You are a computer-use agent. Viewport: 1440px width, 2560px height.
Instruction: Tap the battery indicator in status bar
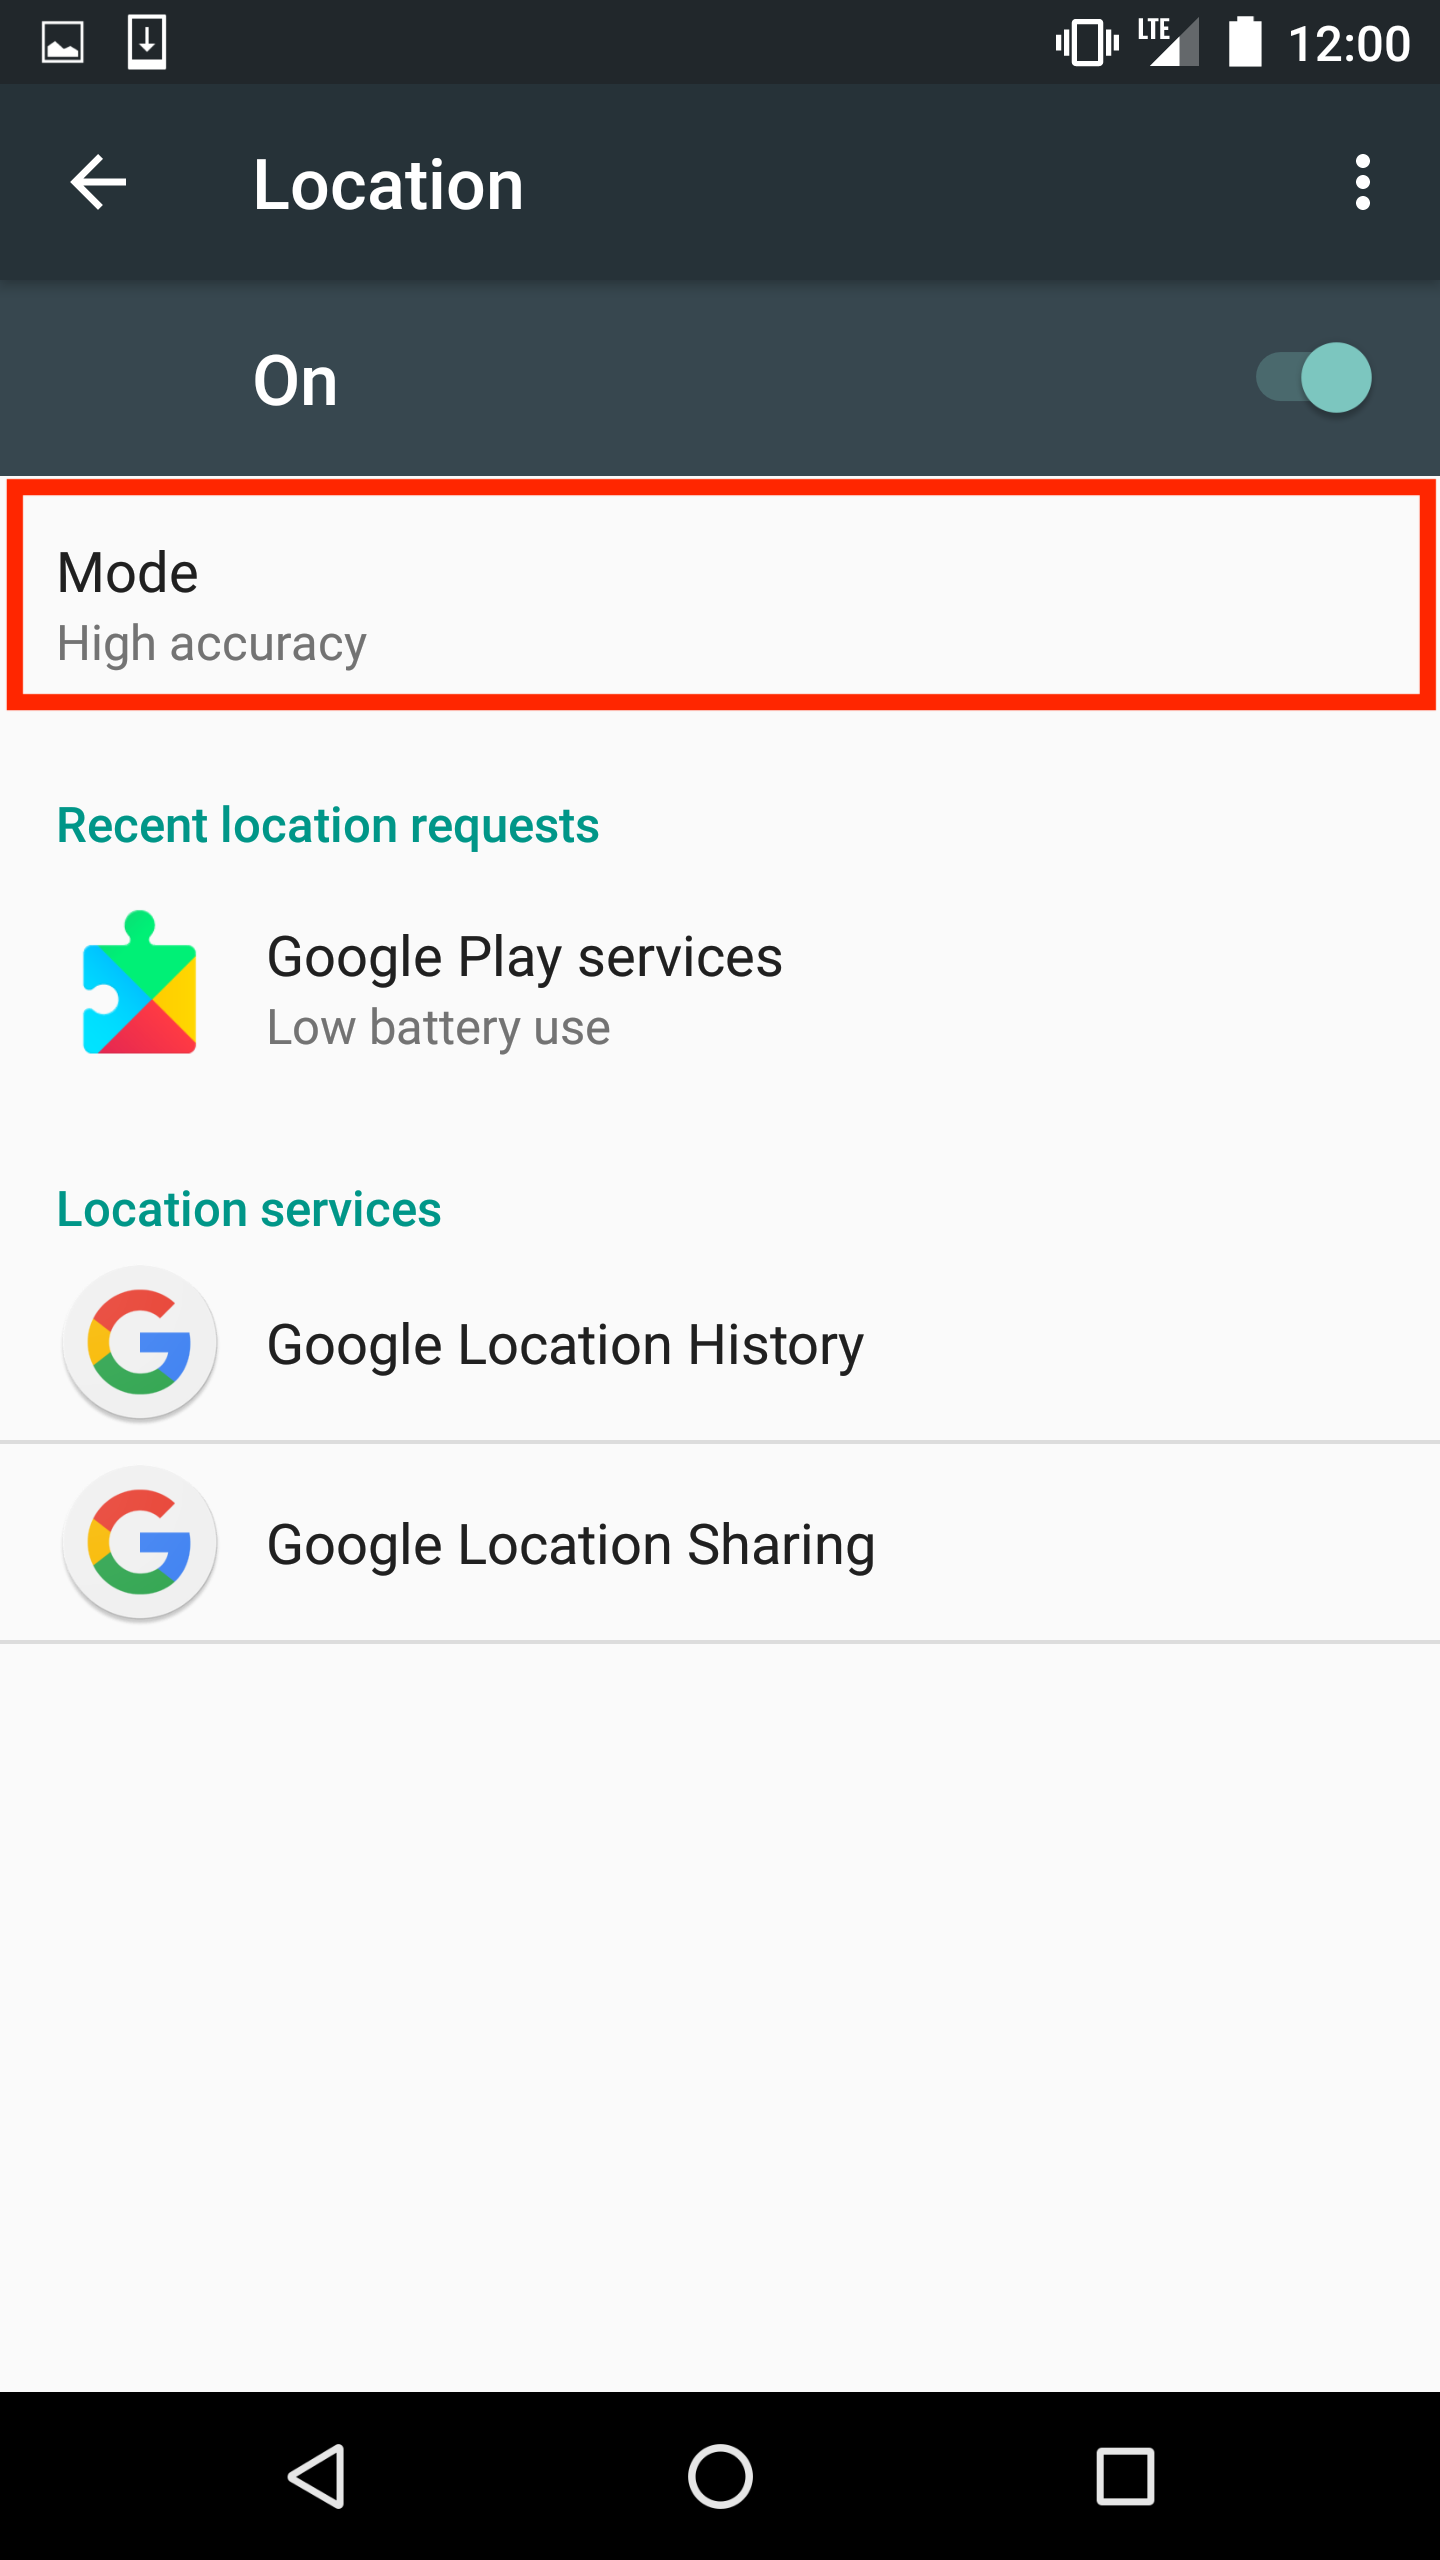[1245, 42]
